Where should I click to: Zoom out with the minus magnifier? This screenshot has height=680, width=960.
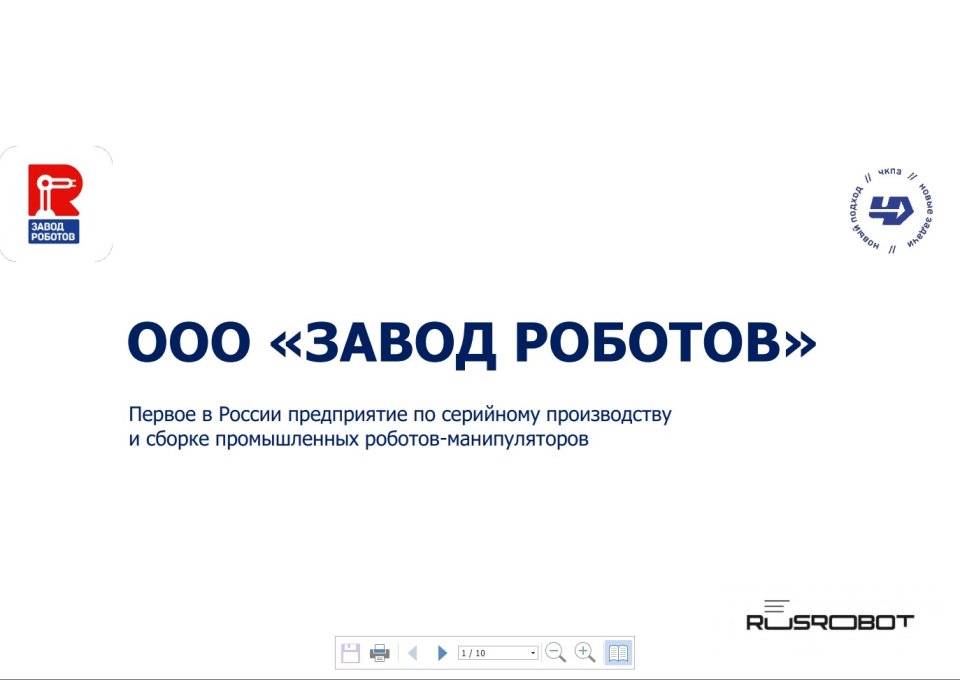[556, 653]
